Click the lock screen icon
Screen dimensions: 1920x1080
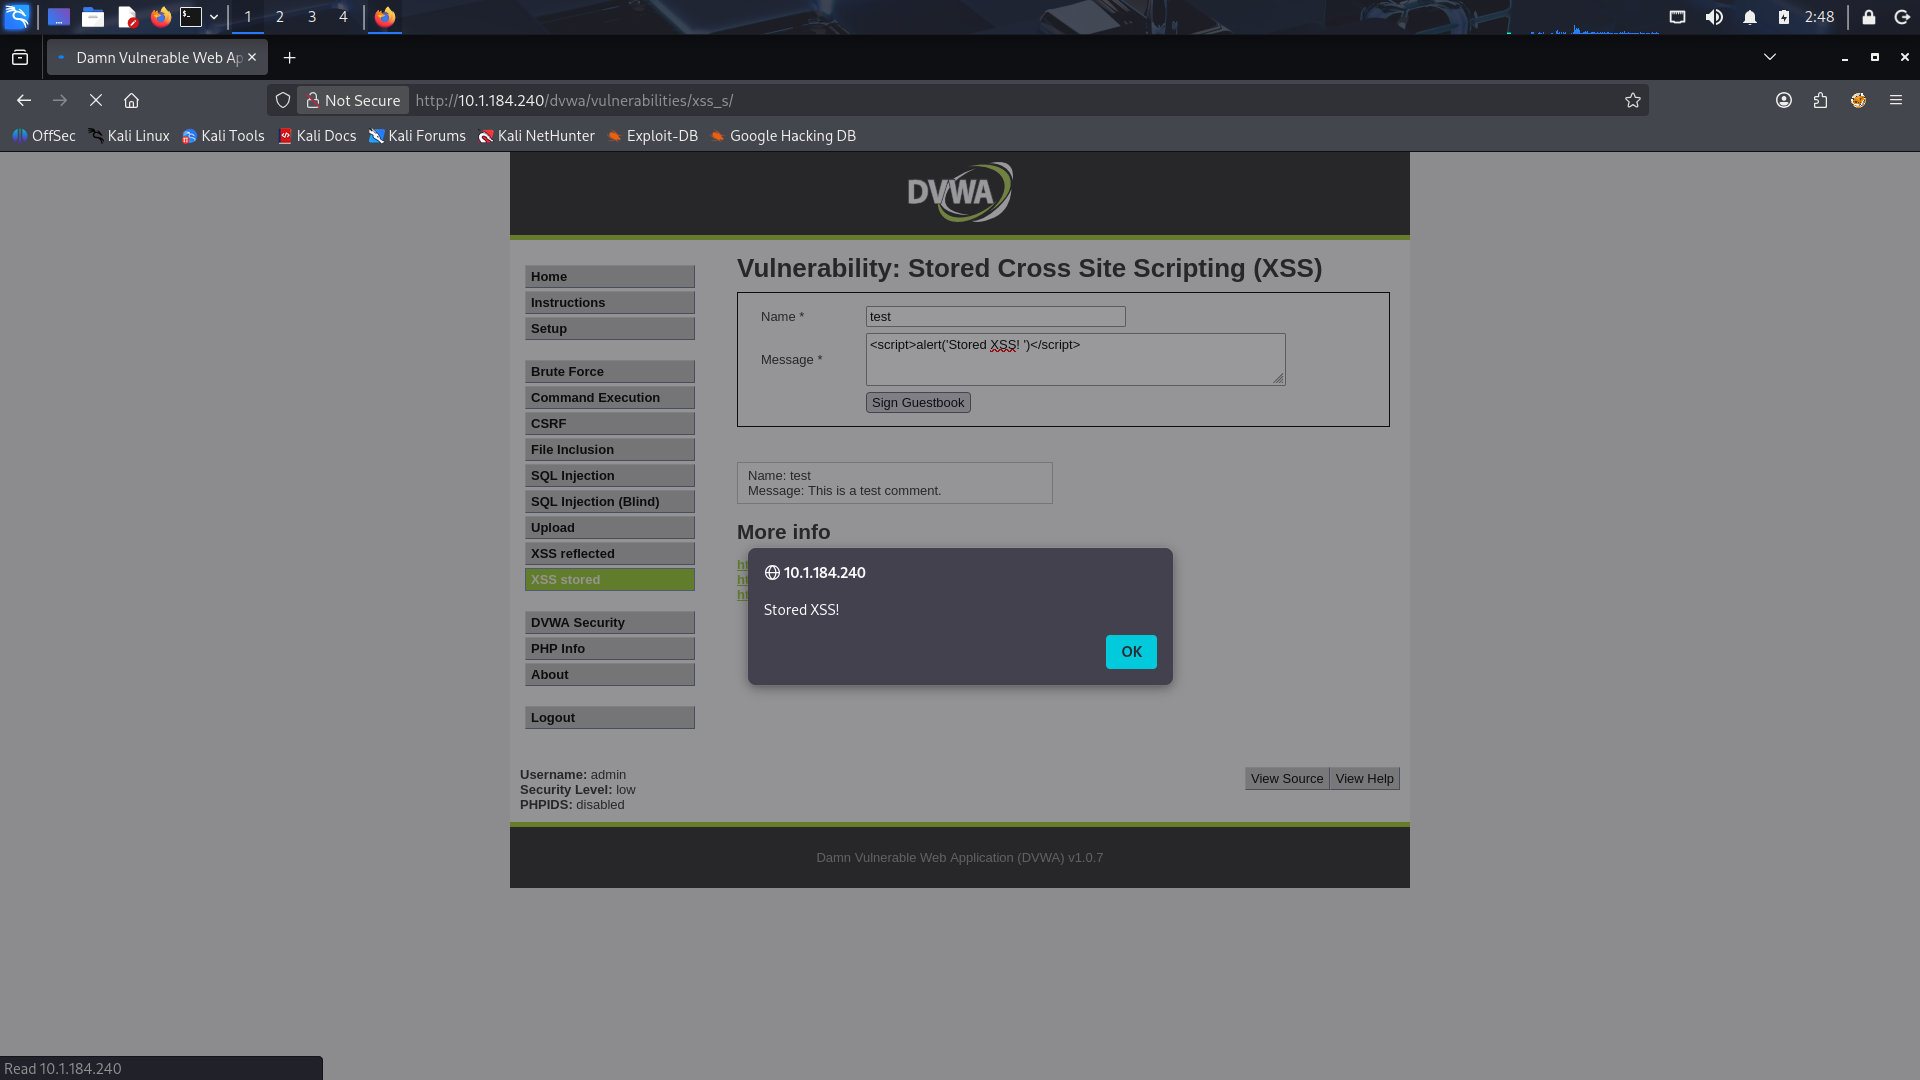tap(1868, 17)
